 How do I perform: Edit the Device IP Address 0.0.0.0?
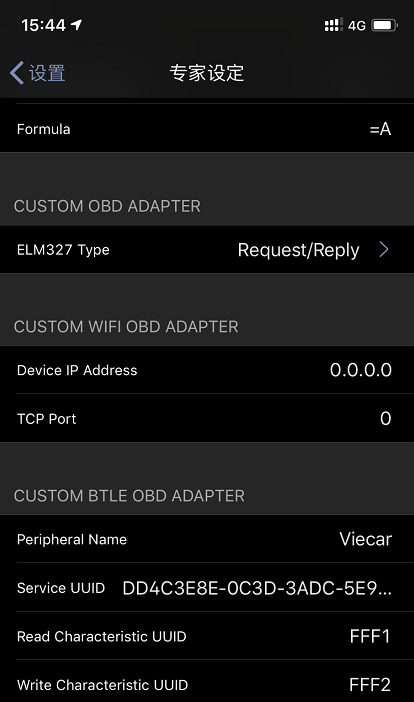pyautogui.click(x=360, y=370)
